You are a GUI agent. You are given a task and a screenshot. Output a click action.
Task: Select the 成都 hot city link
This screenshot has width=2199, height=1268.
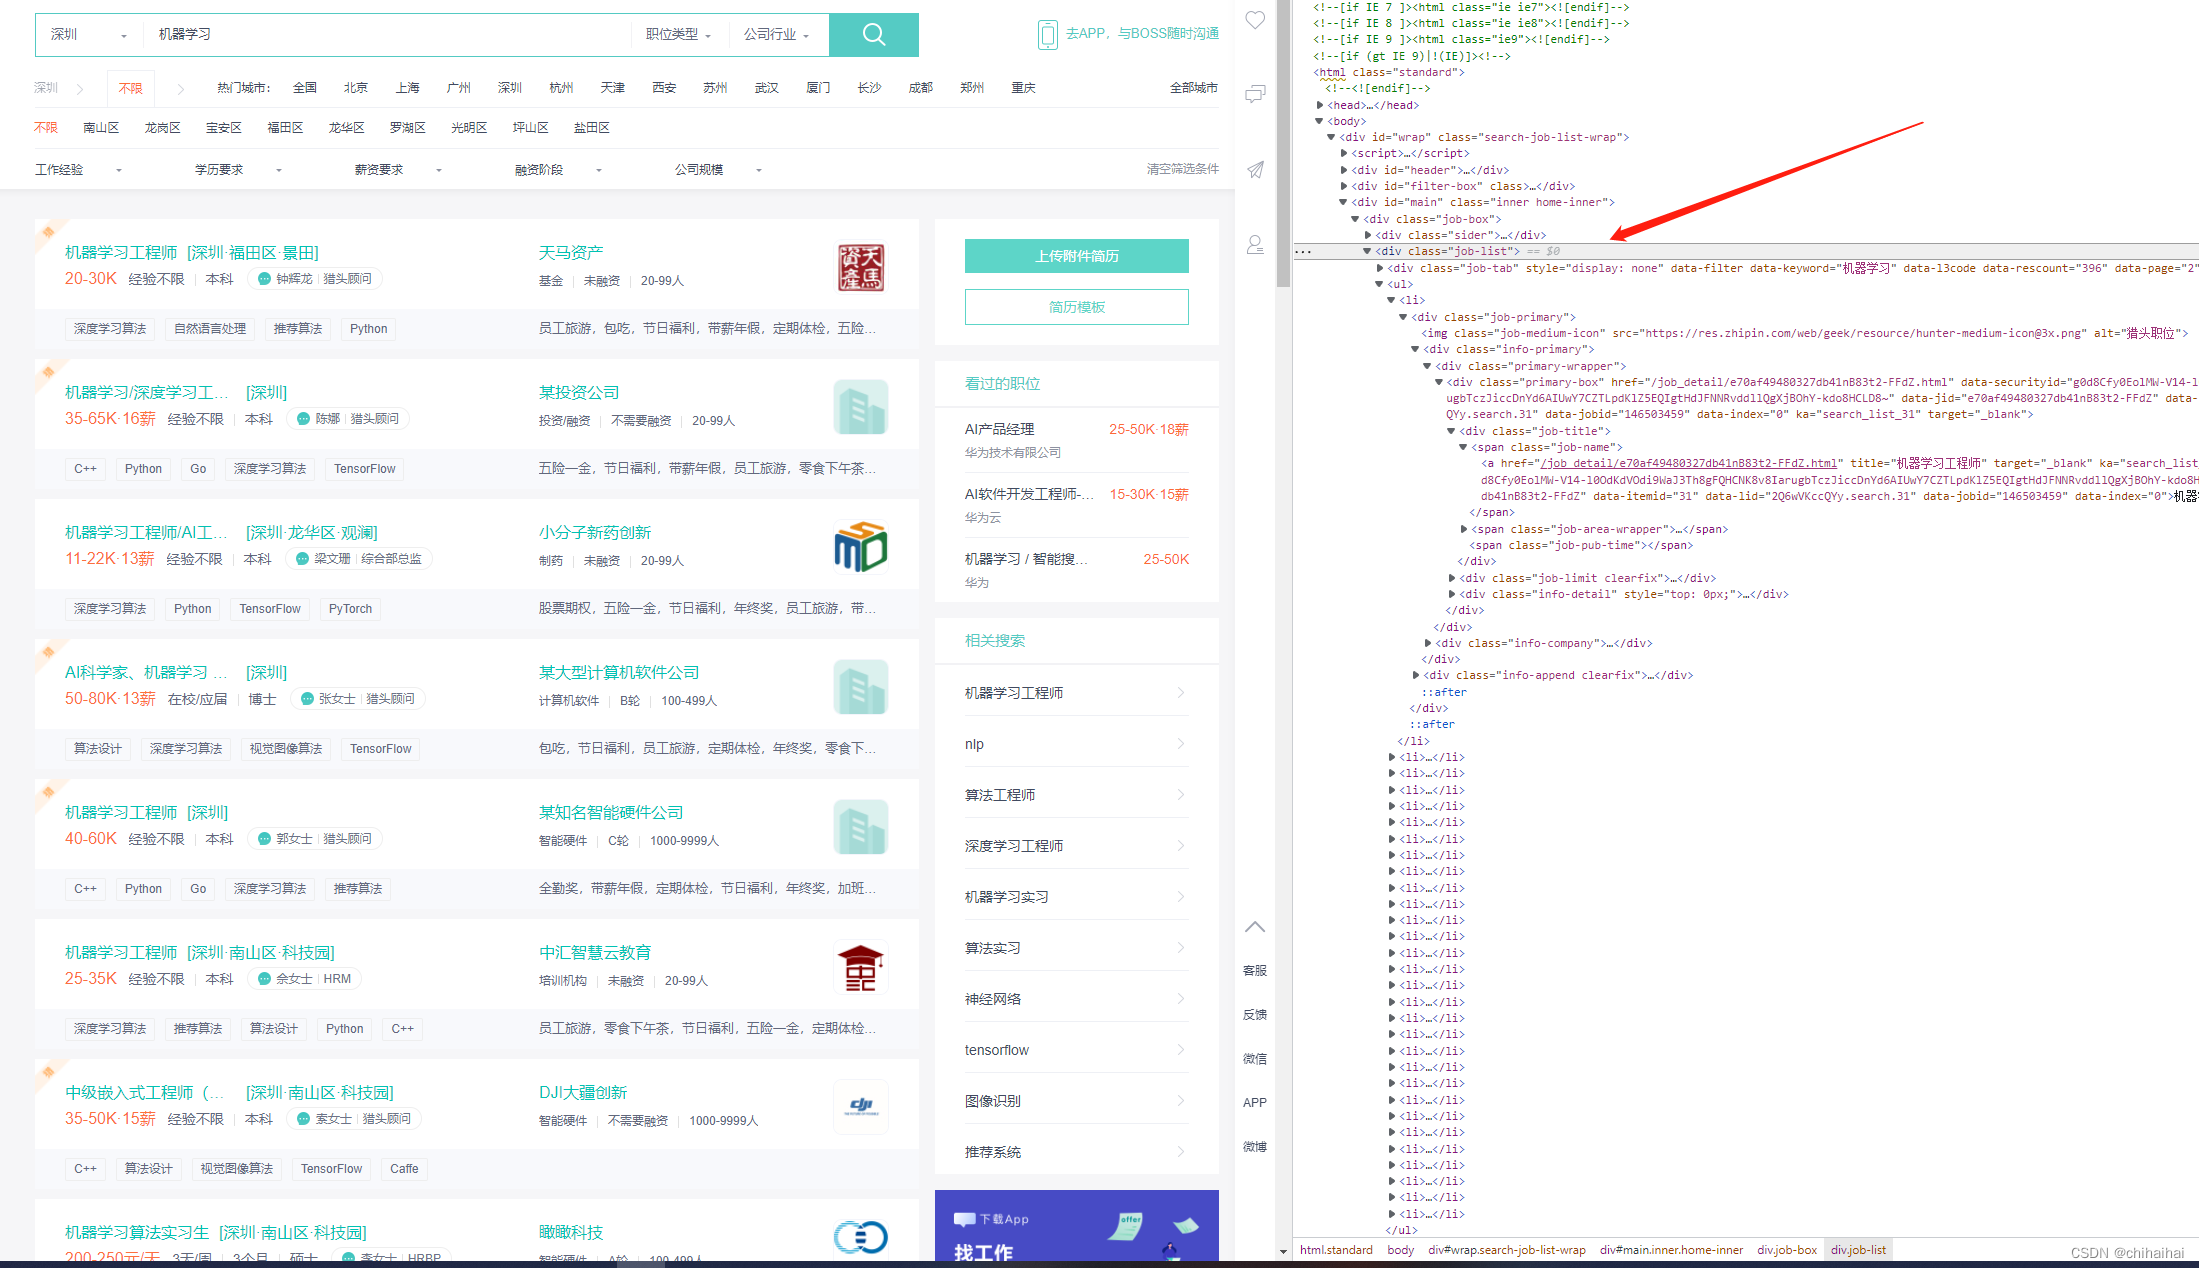coord(920,88)
